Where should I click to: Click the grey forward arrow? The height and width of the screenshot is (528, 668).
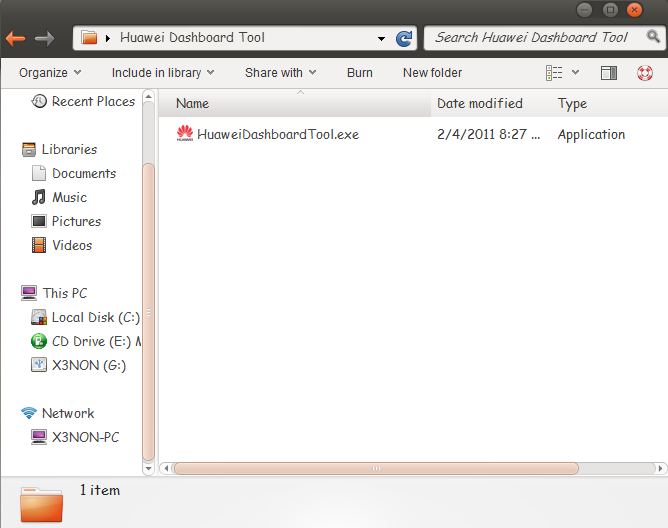click(44, 38)
